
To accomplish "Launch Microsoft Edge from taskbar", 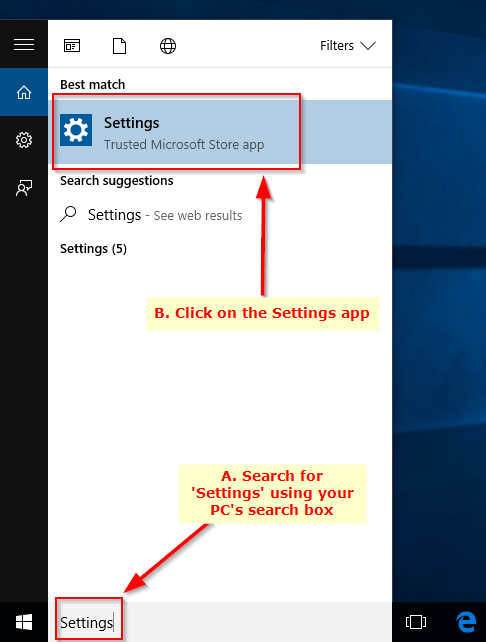I will pos(466,622).
